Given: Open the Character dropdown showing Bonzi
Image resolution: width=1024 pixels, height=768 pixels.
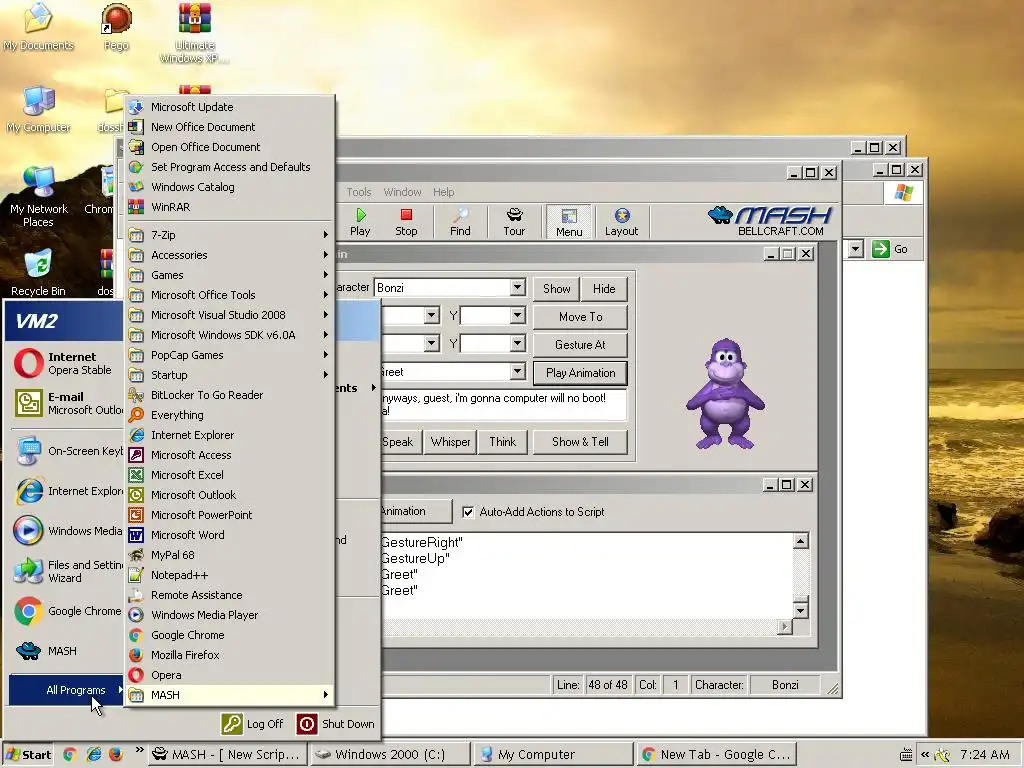Looking at the screenshot, I should 517,288.
